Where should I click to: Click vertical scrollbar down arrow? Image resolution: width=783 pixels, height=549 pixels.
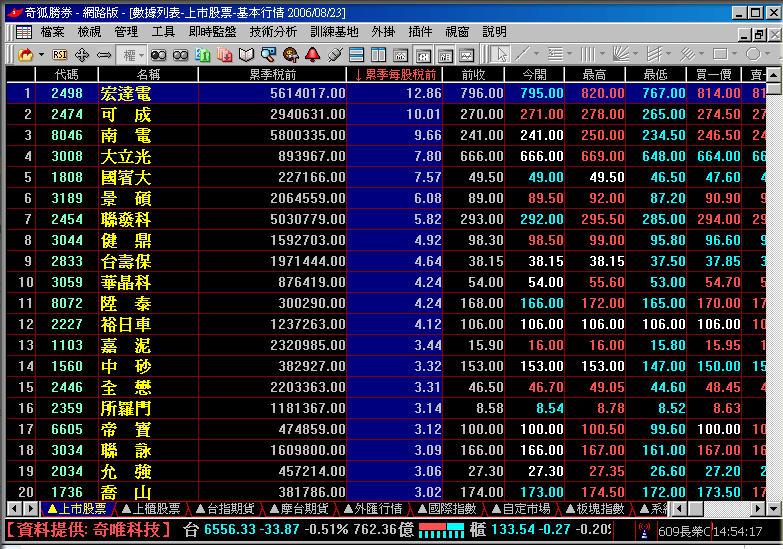tap(774, 509)
